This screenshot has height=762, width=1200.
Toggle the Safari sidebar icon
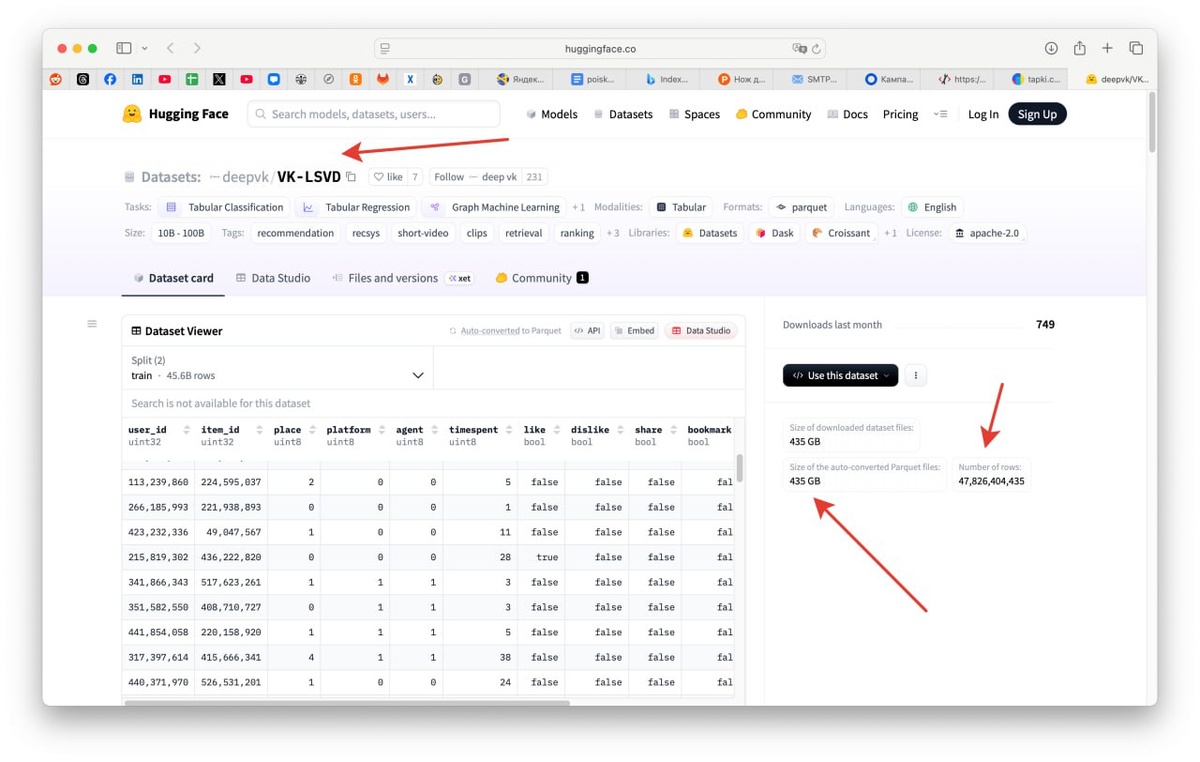124,48
